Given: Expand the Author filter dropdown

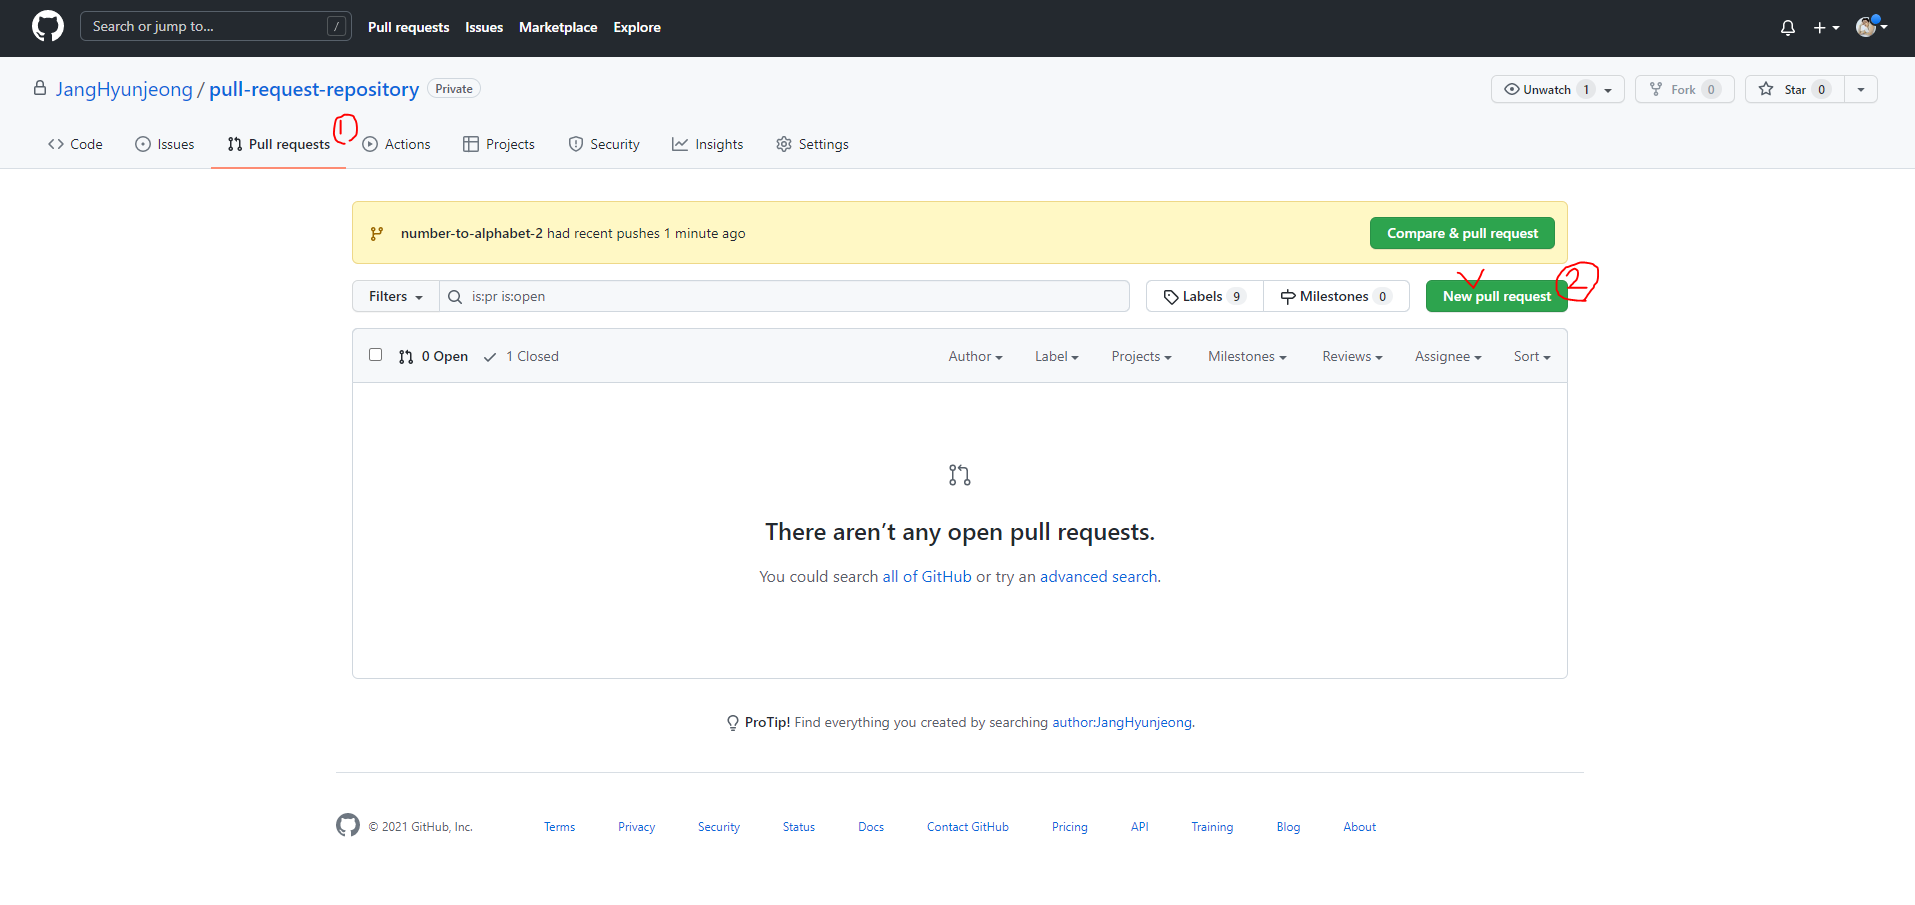Looking at the screenshot, I should [975, 356].
